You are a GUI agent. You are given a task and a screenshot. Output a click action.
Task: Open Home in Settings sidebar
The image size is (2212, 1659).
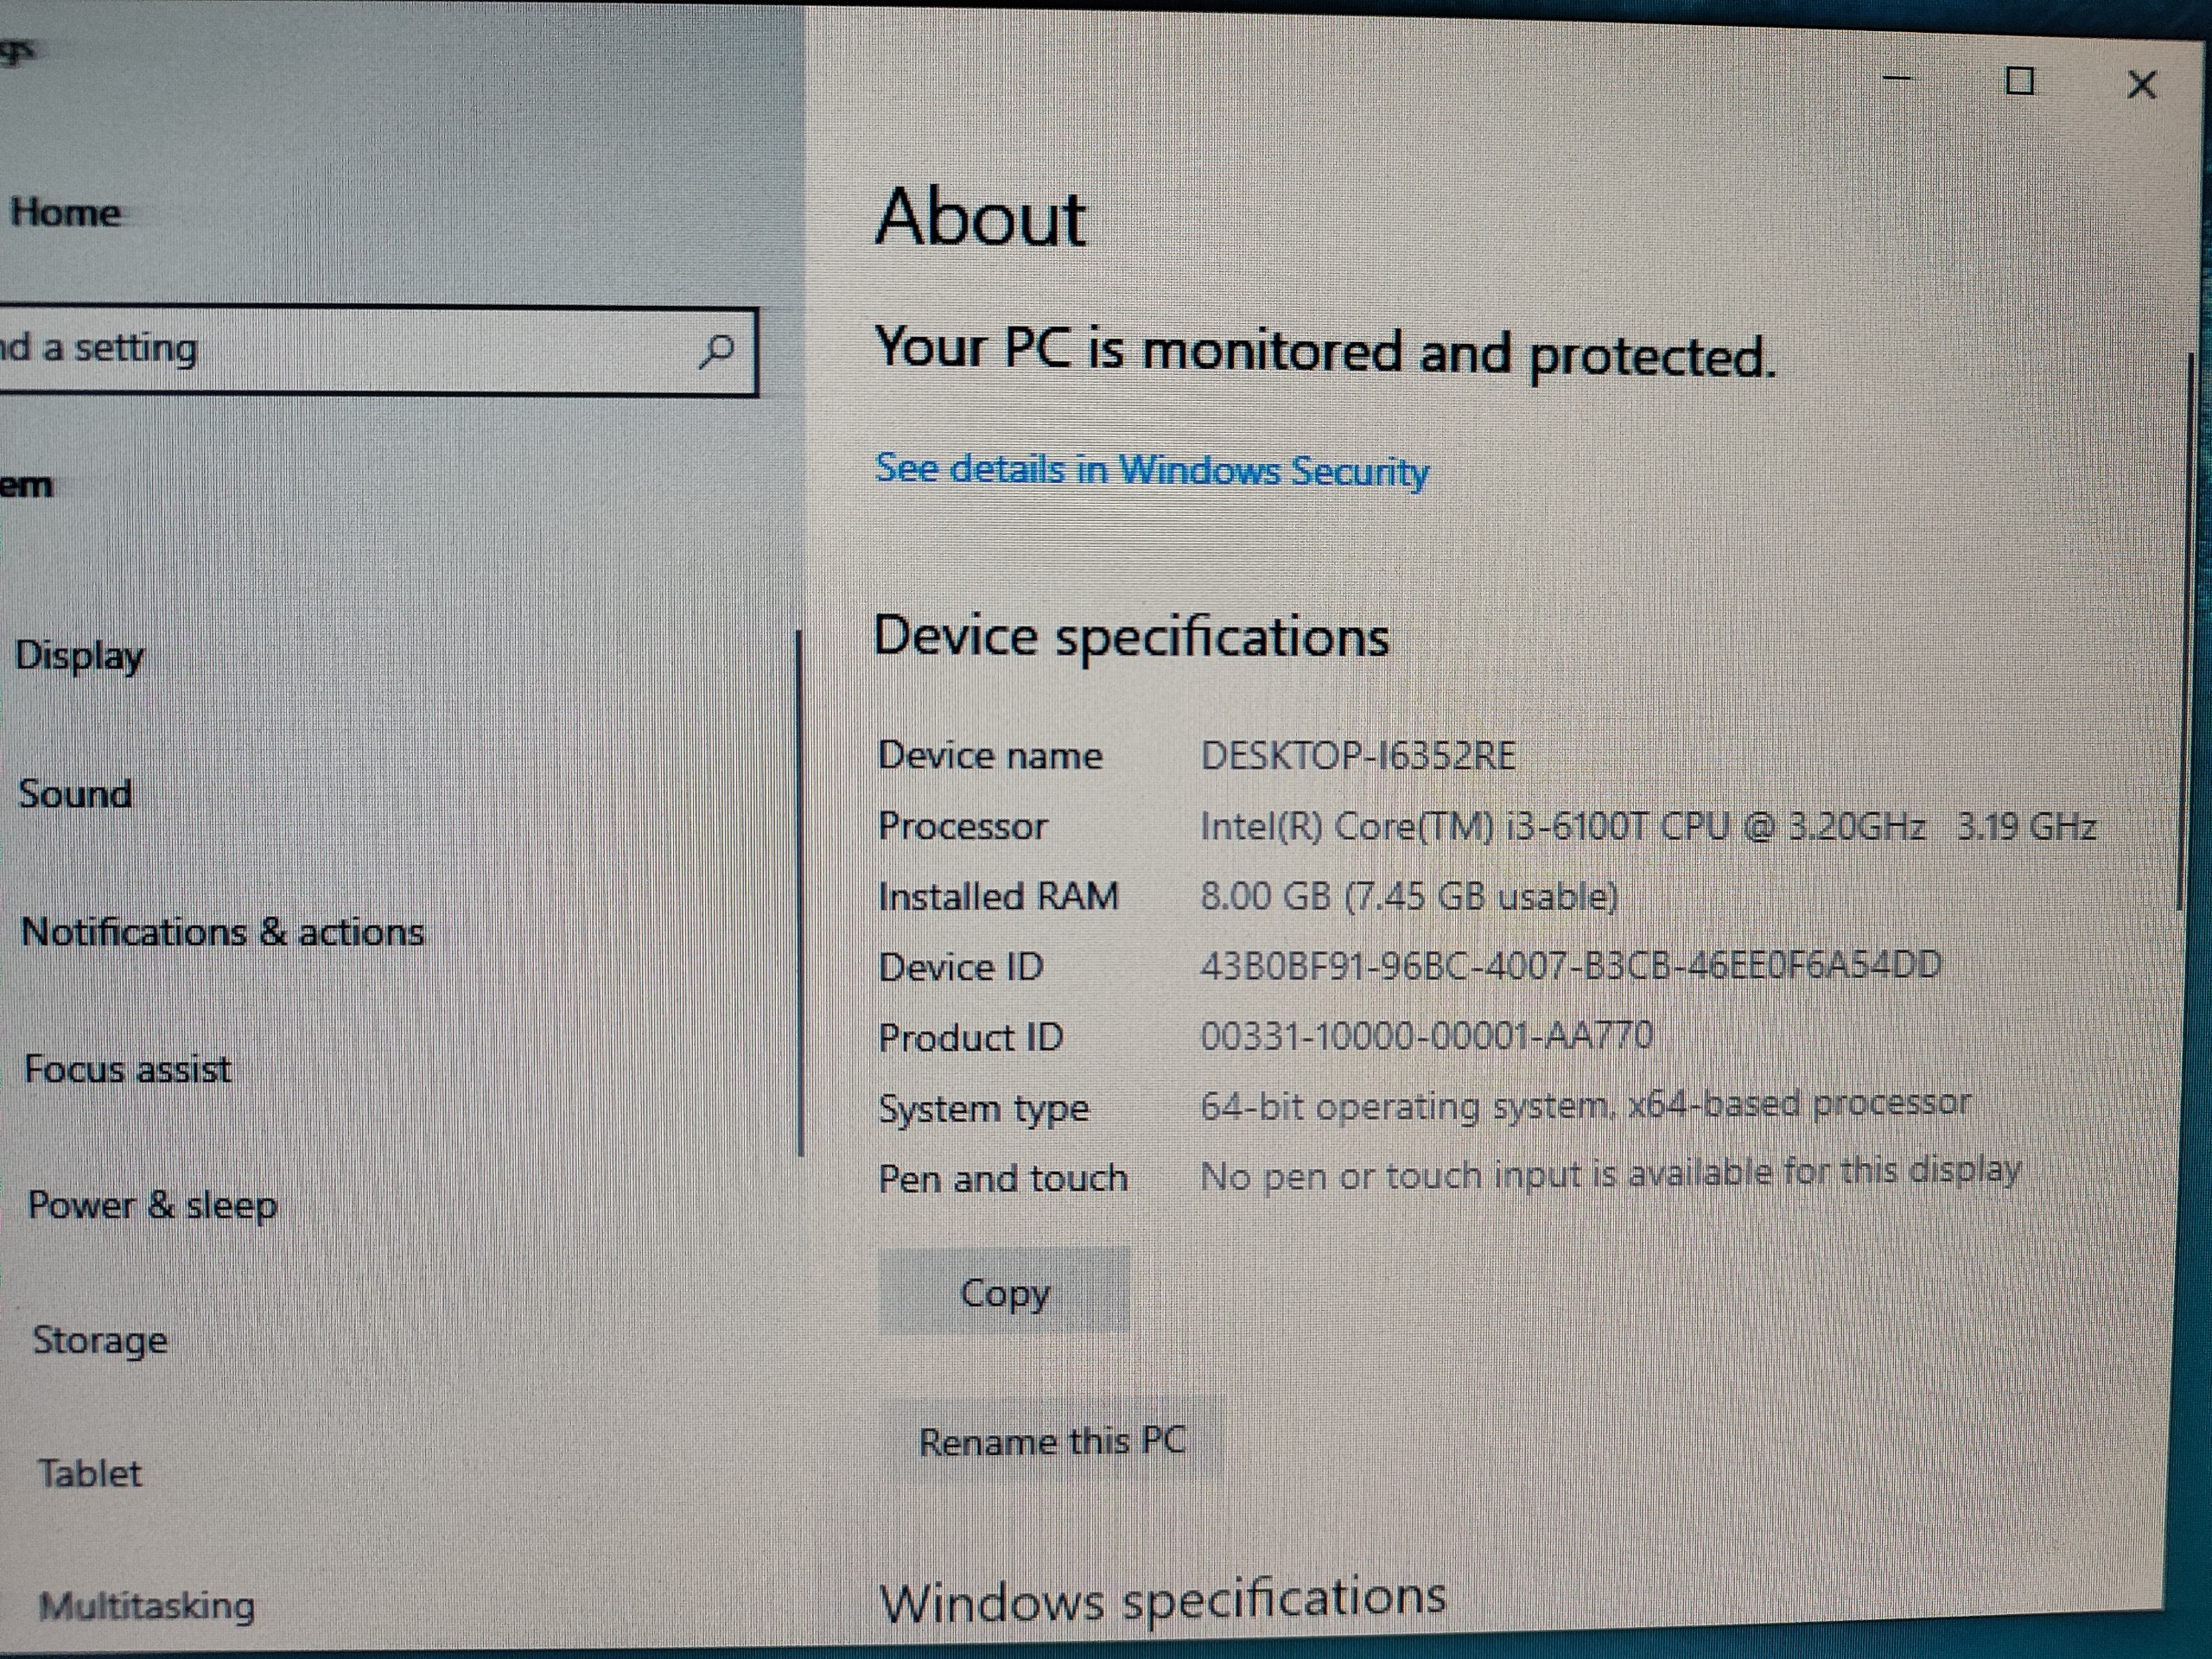tap(66, 212)
